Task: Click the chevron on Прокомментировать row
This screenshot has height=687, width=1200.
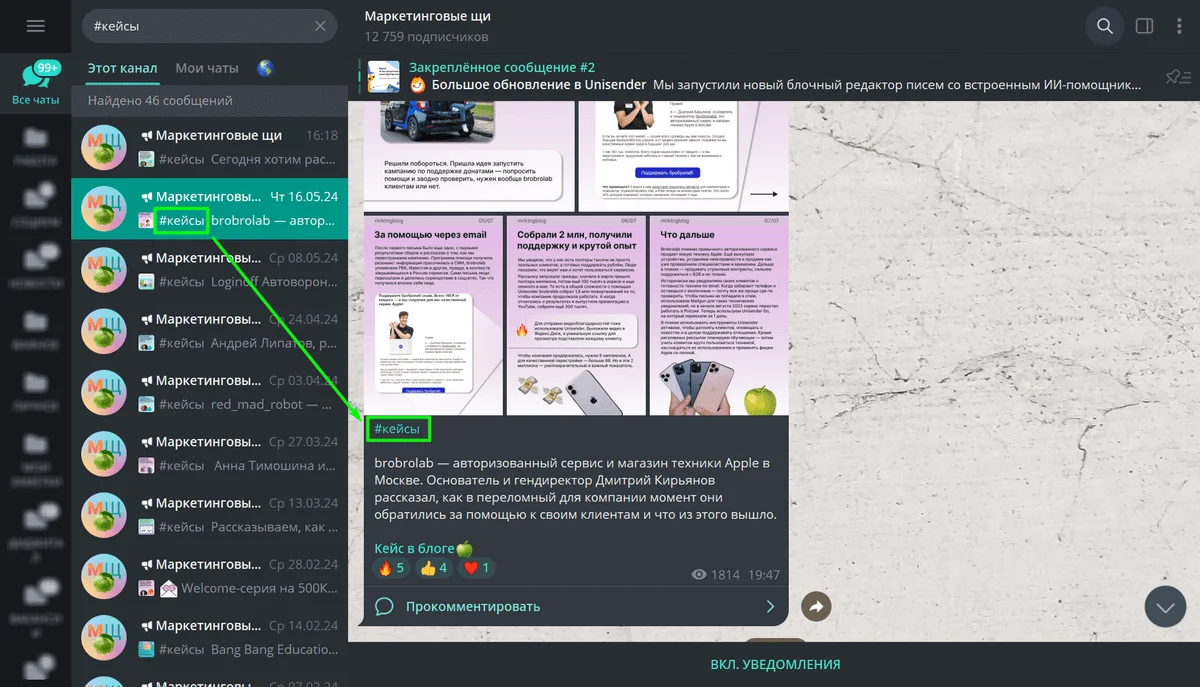Action: point(770,606)
